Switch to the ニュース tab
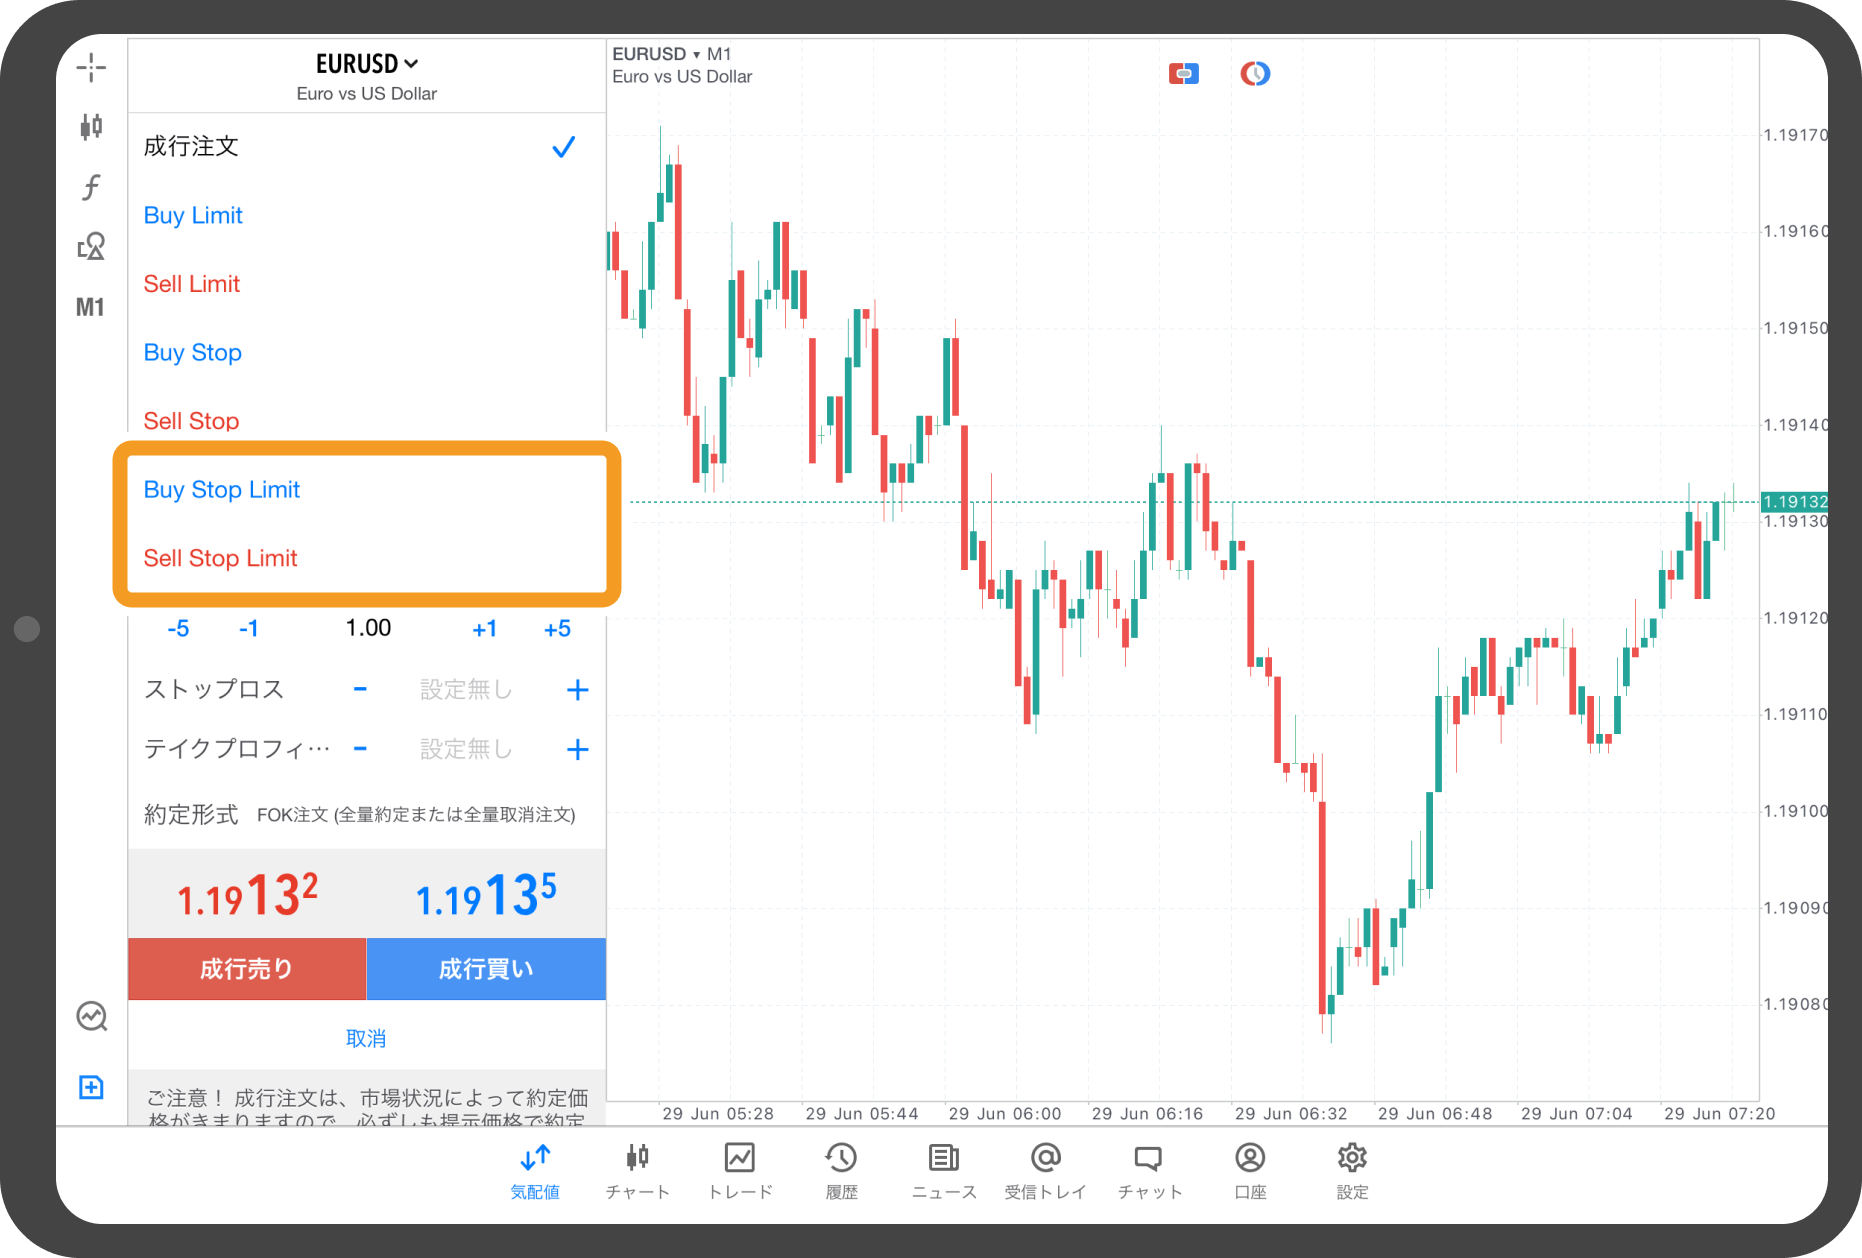Image resolution: width=1862 pixels, height=1258 pixels. pyautogui.click(x=943, y=1169)
